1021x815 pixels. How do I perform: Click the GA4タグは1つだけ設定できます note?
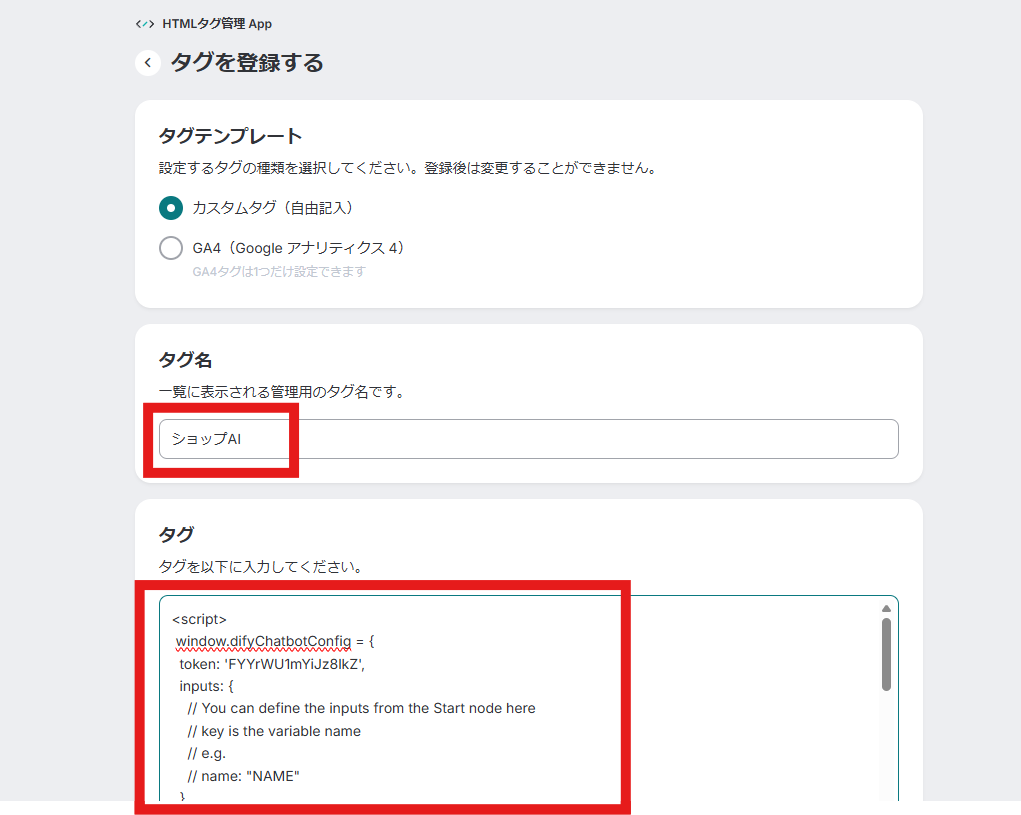click(x=279, y=271)
